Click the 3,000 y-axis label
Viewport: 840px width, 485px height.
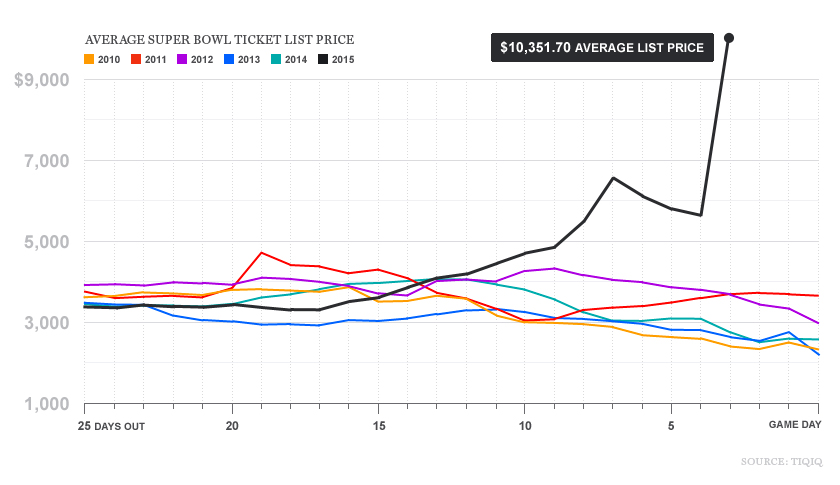46,323
